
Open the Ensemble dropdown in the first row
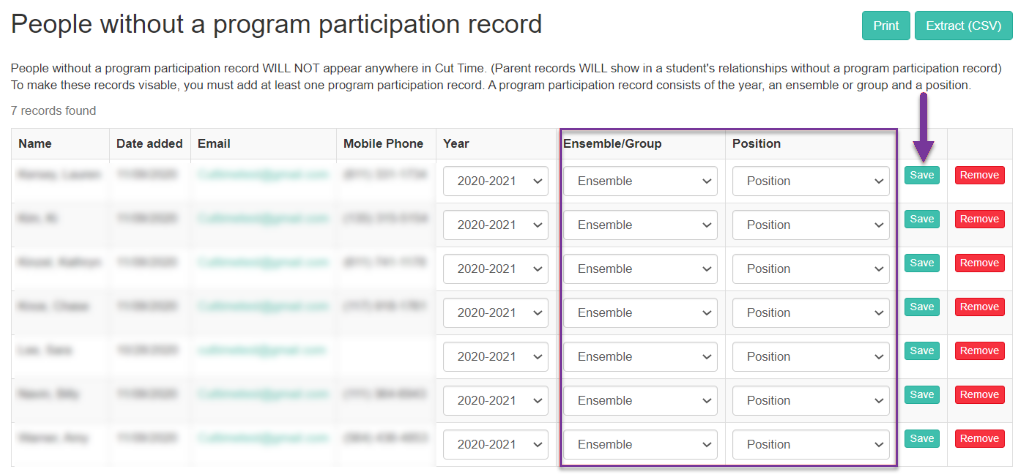(640, 181)
